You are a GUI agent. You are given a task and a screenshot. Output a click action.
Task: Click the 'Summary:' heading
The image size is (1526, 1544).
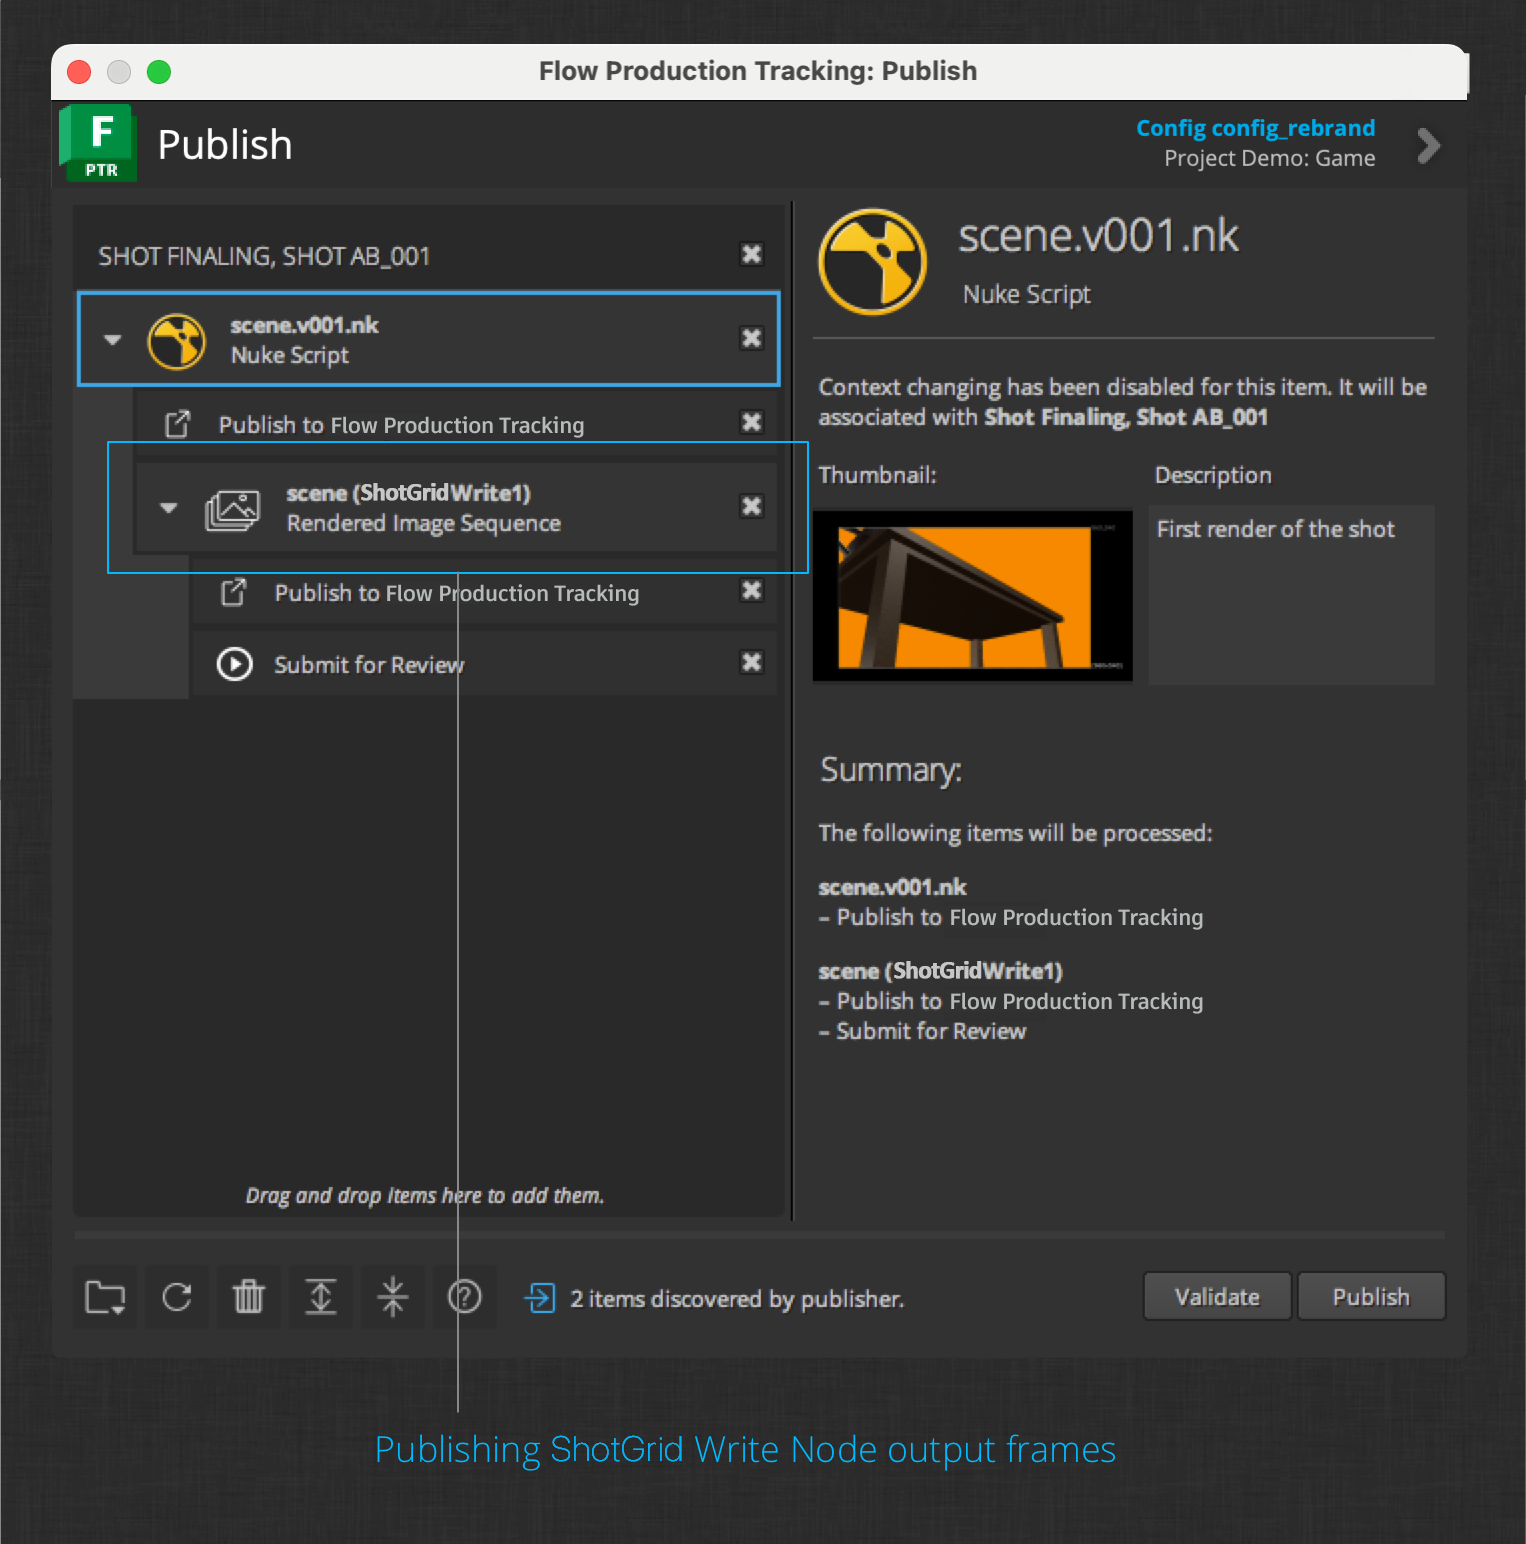click(x=891, y=770)
